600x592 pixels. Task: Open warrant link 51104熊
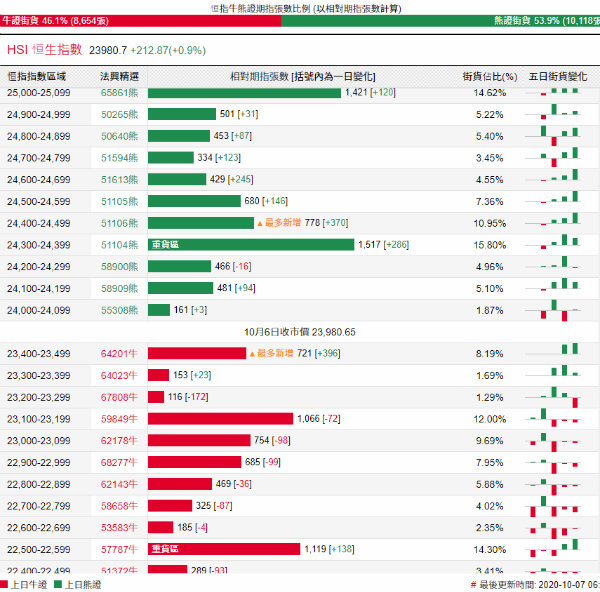(x=119, y=245)
